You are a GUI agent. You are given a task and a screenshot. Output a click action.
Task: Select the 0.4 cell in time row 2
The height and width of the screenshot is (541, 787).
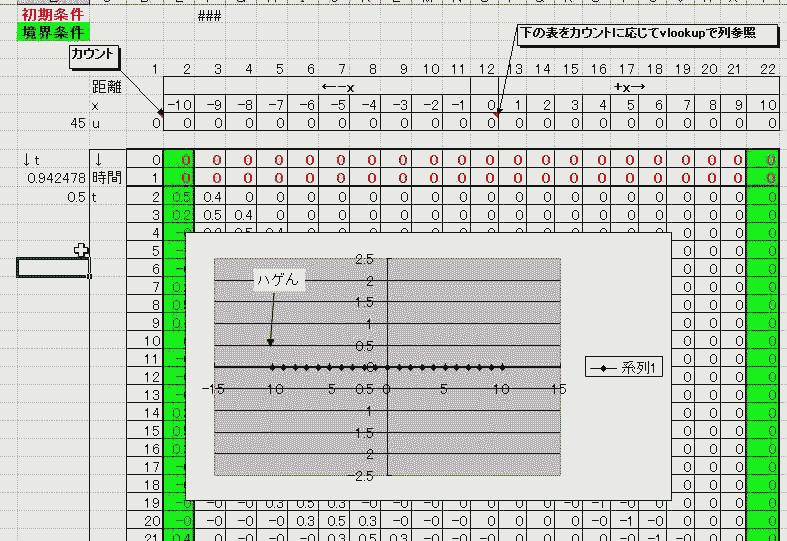(x=210, y=197)
